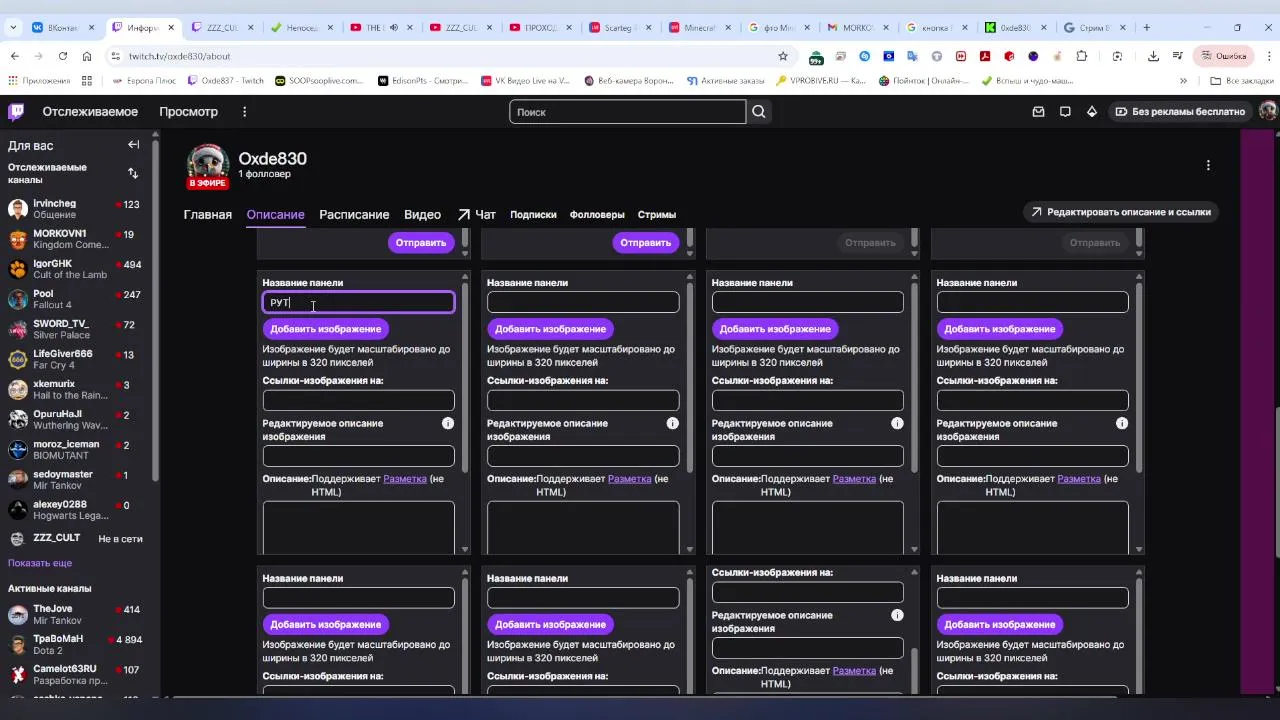Screen dimensions: 1280x720
Task: Open SWORD_TV_ channel in sidebar
Action: (x=75, y=329)
